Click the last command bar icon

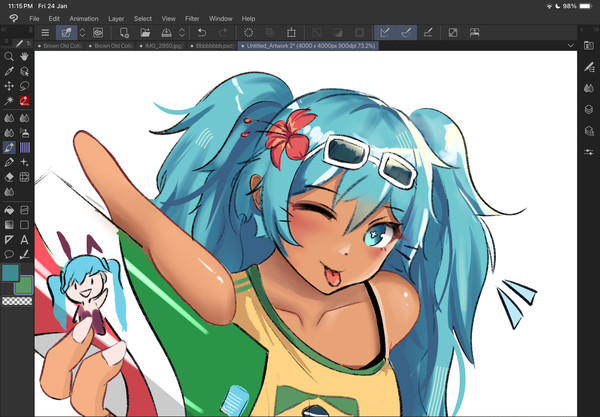474,33
